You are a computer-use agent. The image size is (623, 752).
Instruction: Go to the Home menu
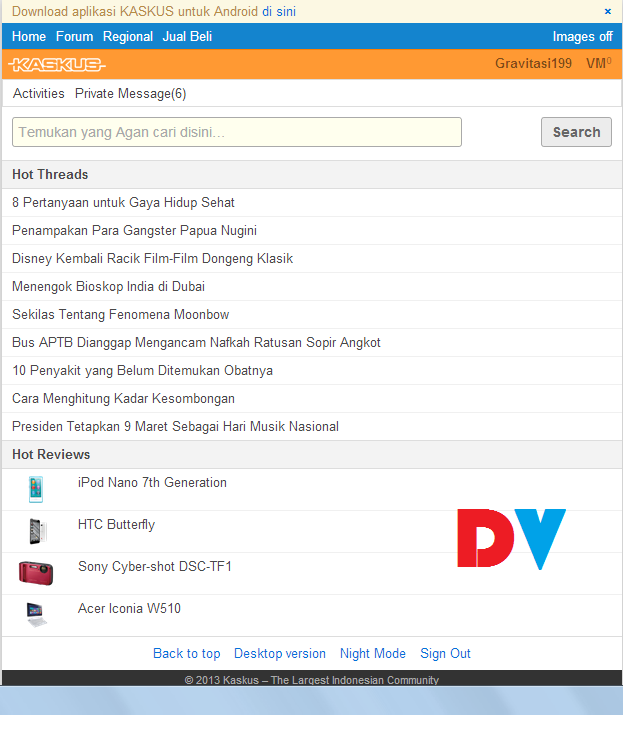coord(29,36)
